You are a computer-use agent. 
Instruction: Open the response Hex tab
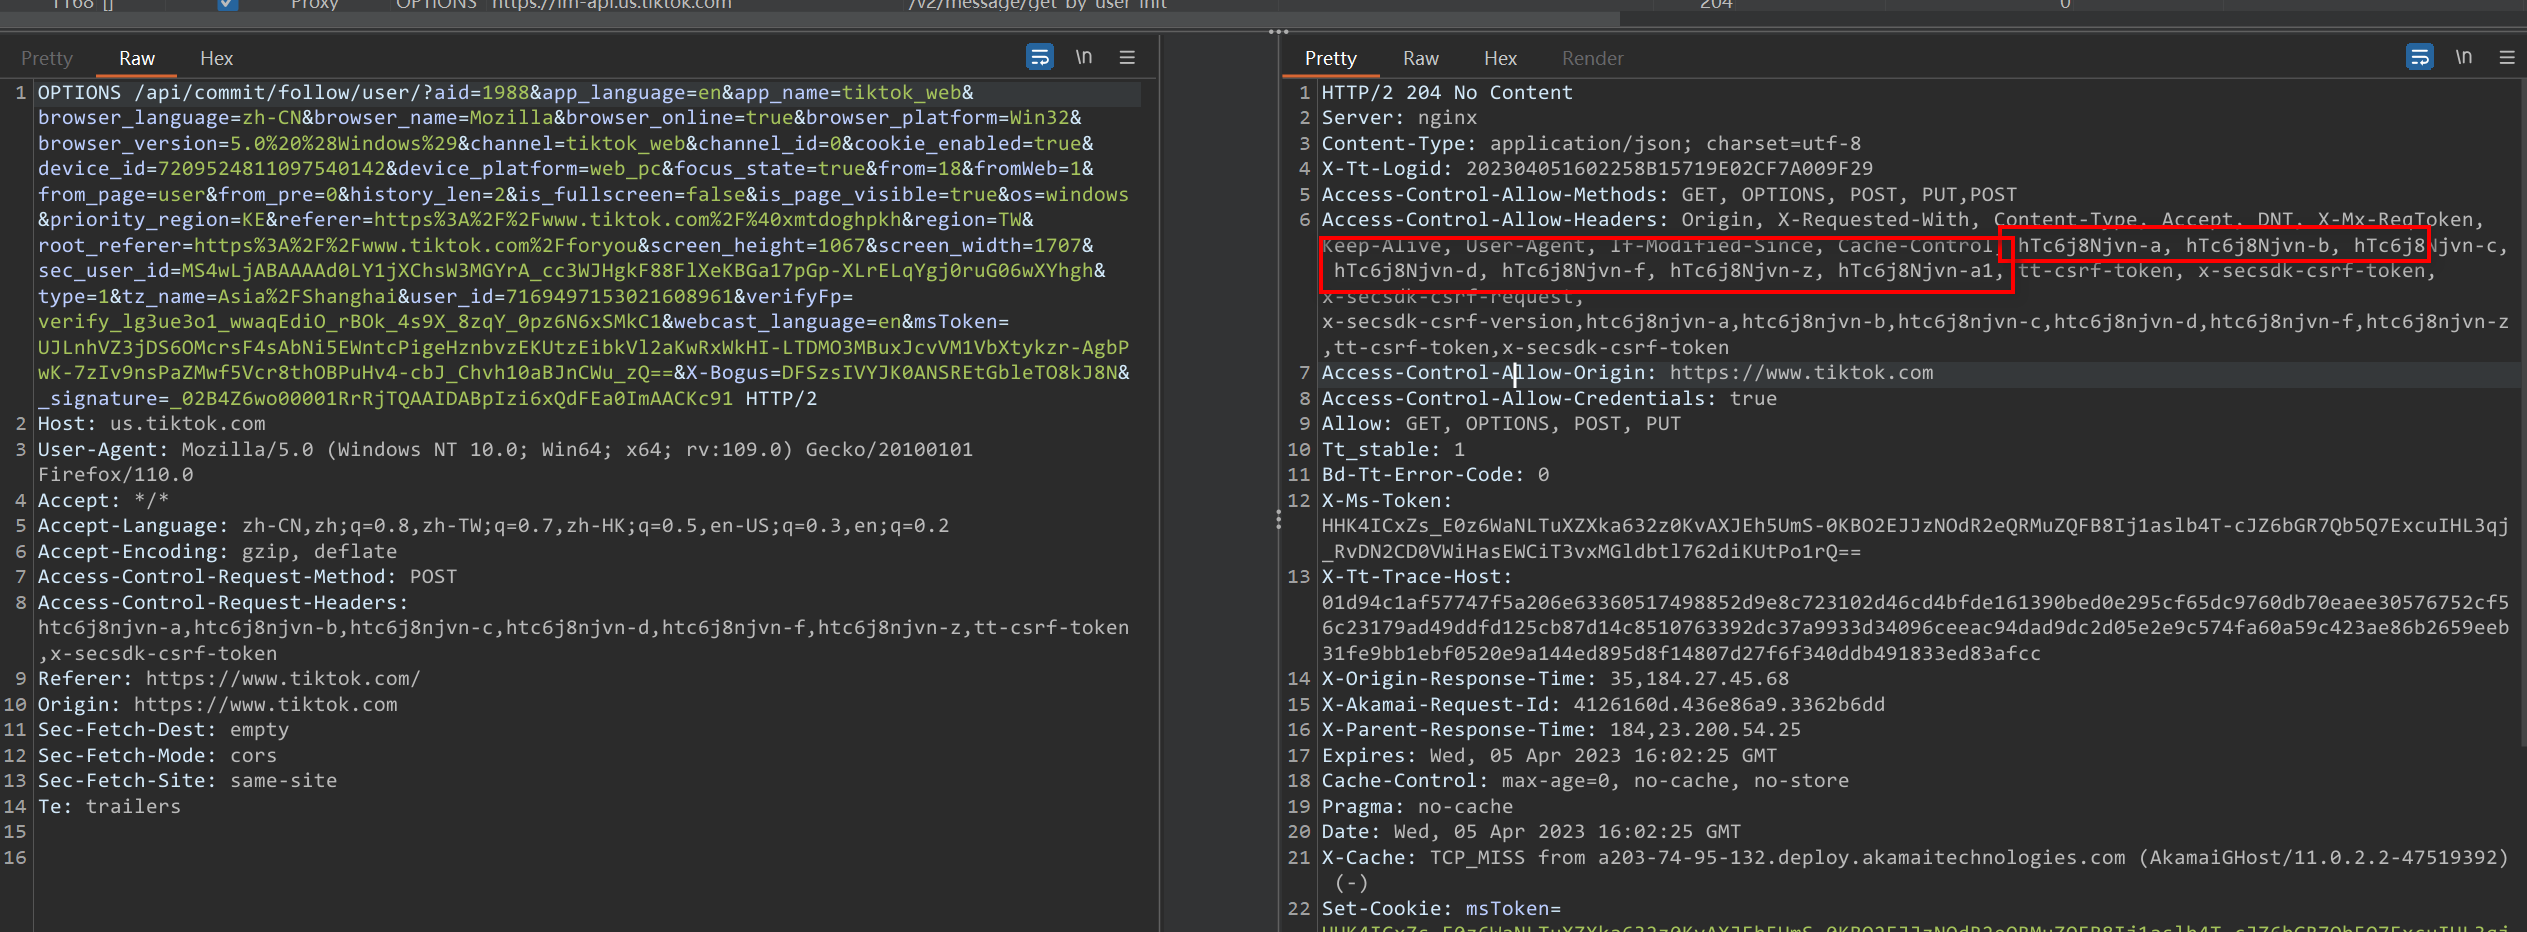click(x=1500, y=58)
